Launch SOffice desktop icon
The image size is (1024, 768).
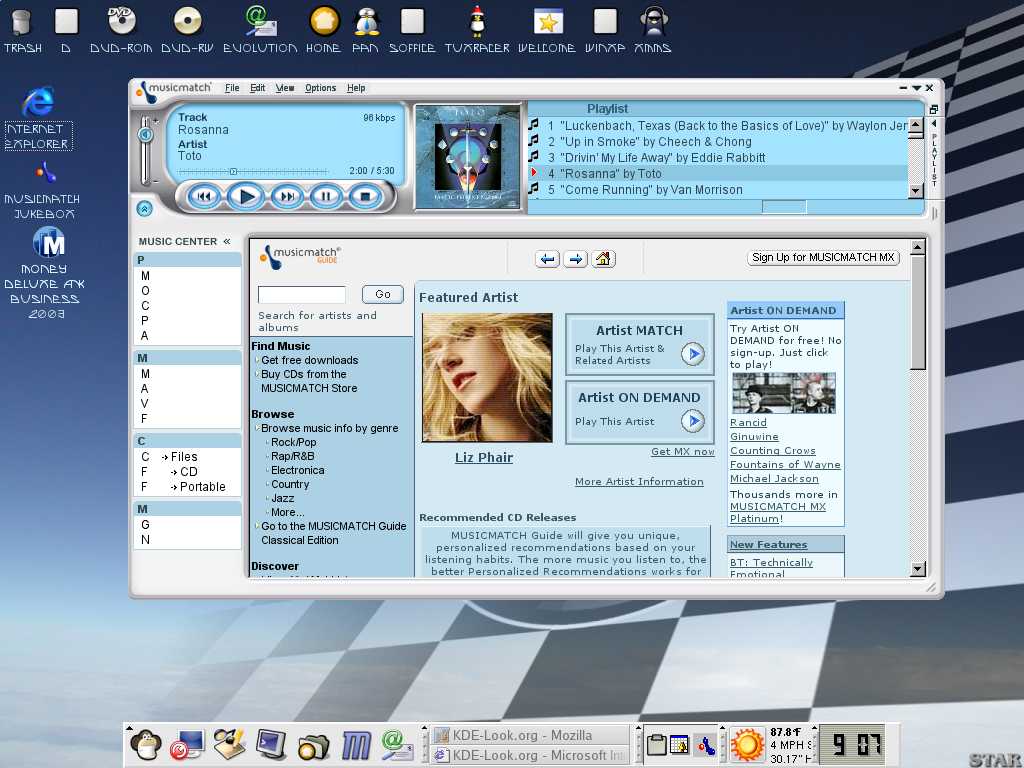pos(412,29)
